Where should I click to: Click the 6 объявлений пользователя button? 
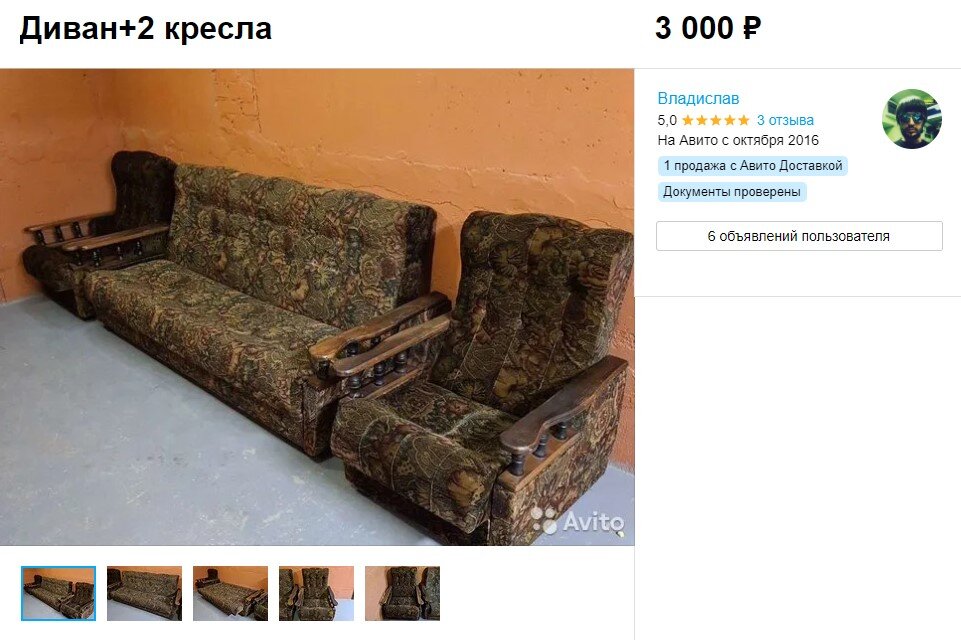[x=799, y=236]
